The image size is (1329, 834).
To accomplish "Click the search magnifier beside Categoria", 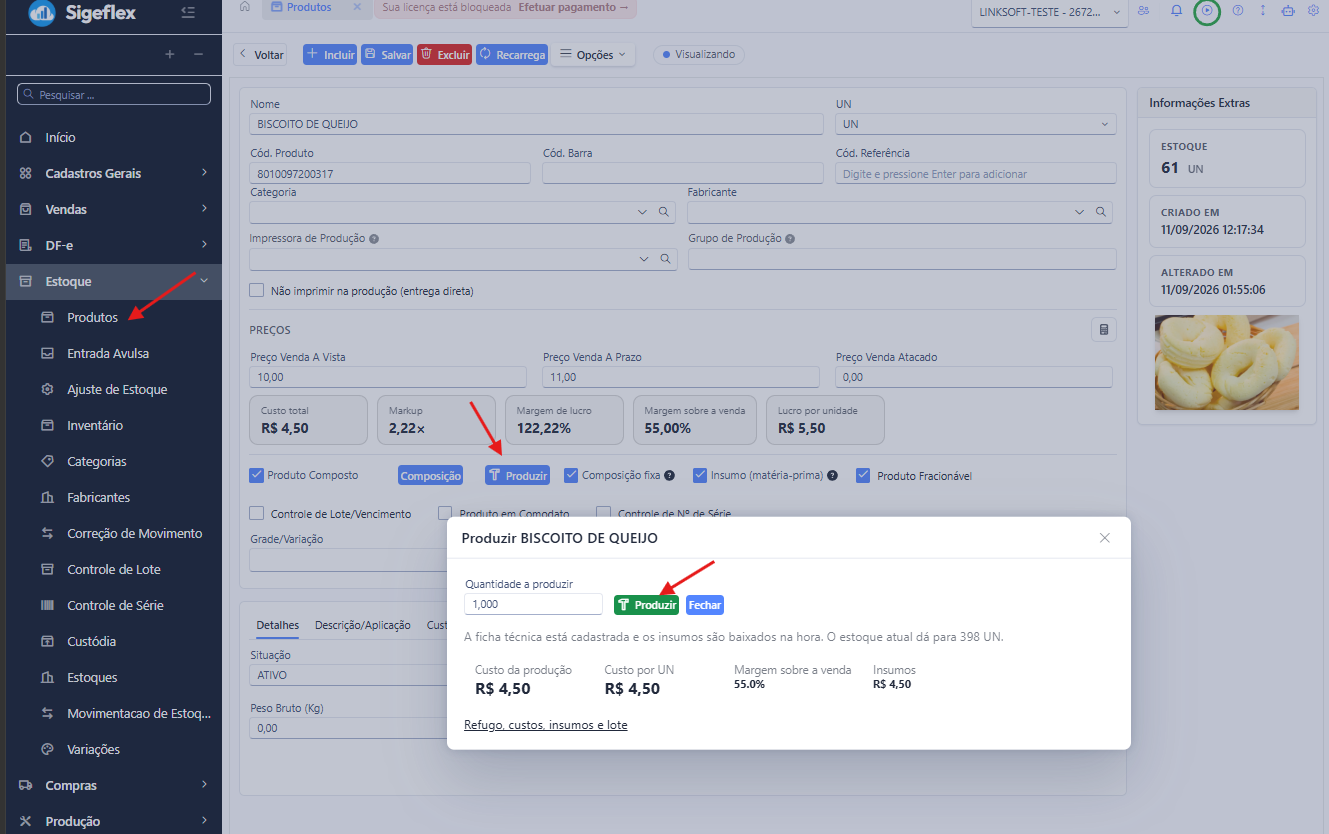I will coord(663,212).
